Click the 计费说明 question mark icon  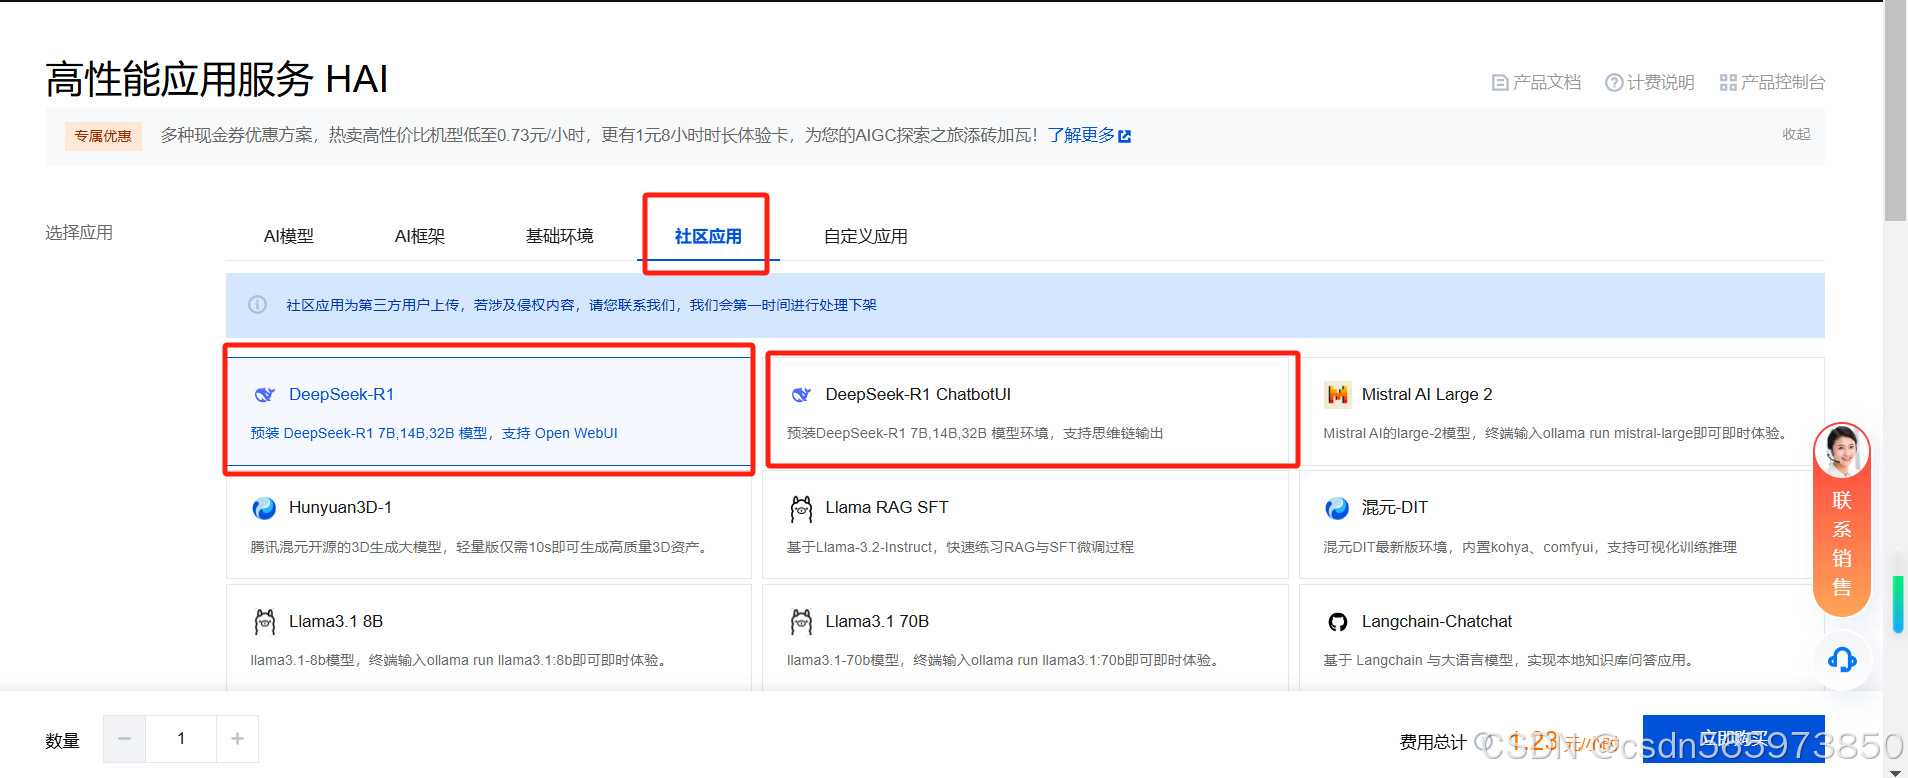pyautogui.click(x=1614, y=83)
